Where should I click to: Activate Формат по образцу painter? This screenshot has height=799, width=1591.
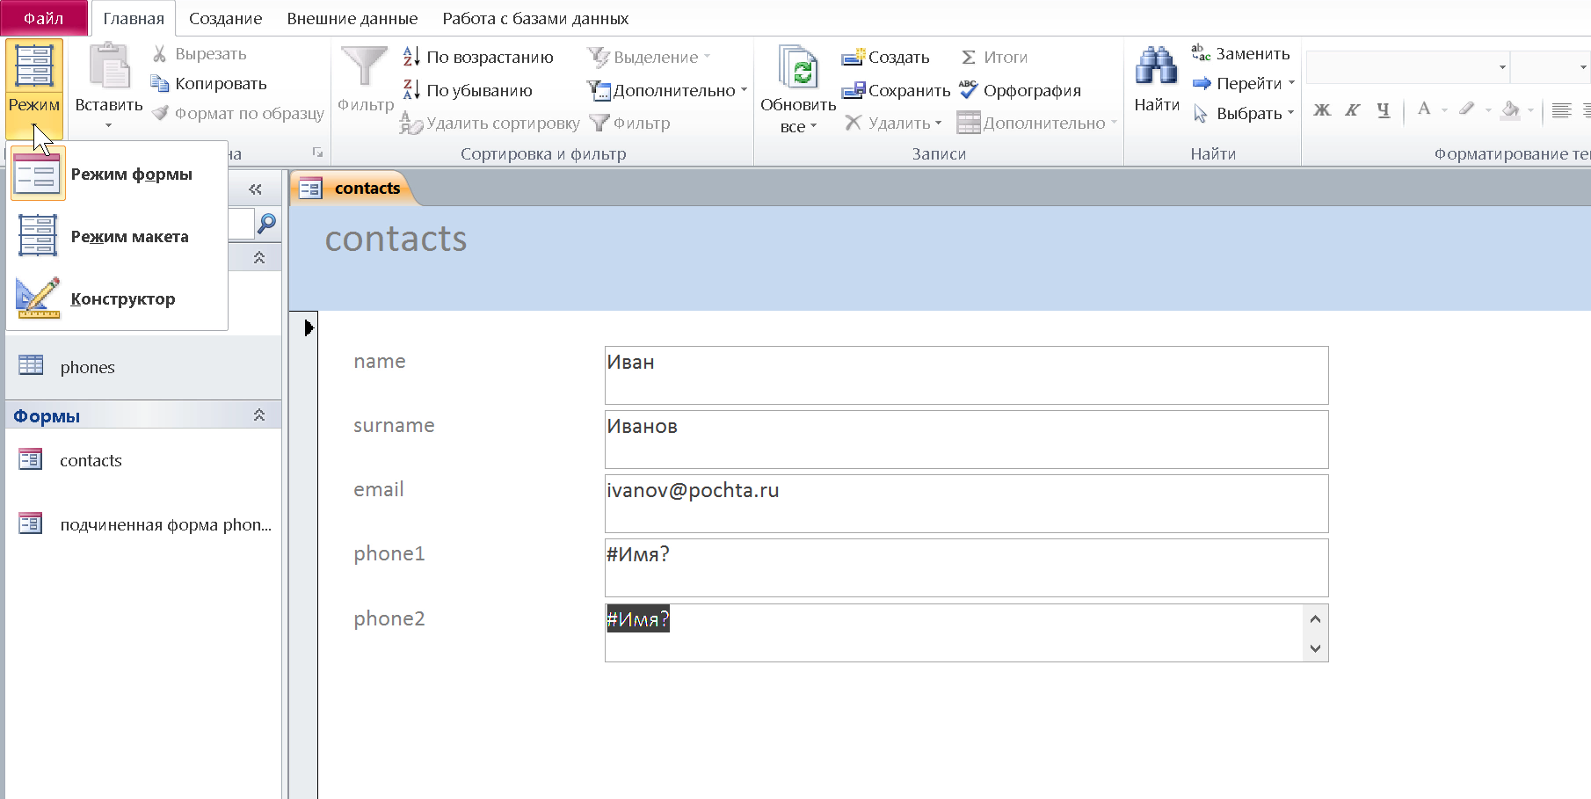pyautogui.click(x=238, y=114)
